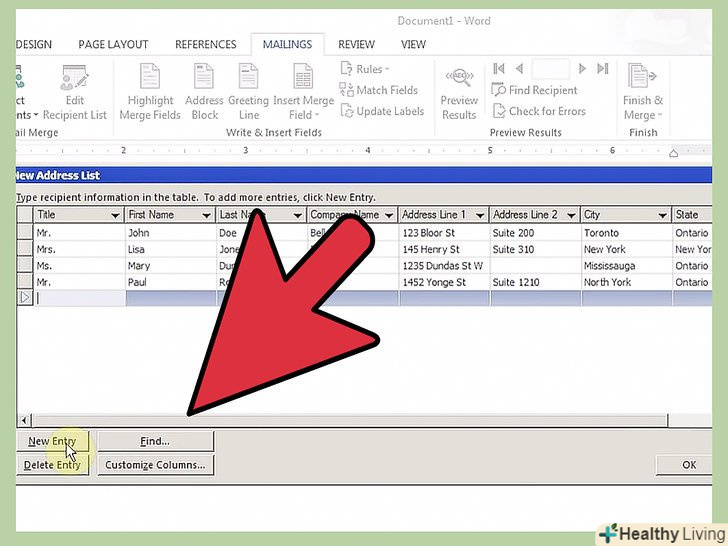Switch to the Page Layout tab

click(x=113, y=44)
